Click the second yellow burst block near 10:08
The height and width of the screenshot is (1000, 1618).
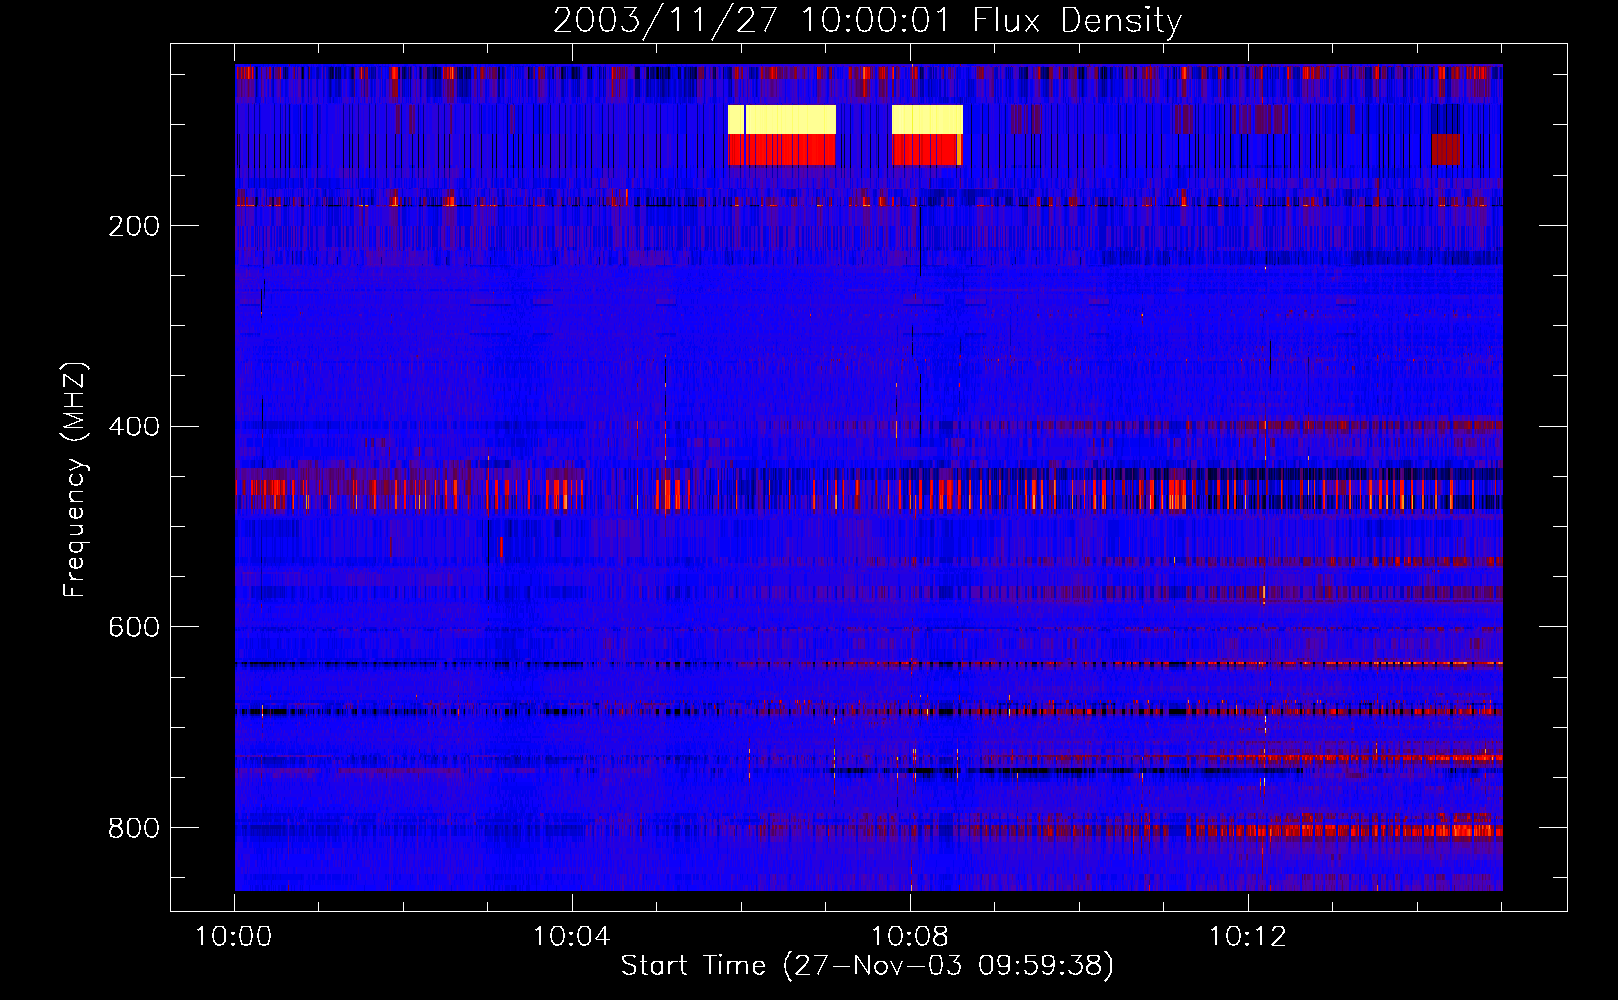point(927,120)
